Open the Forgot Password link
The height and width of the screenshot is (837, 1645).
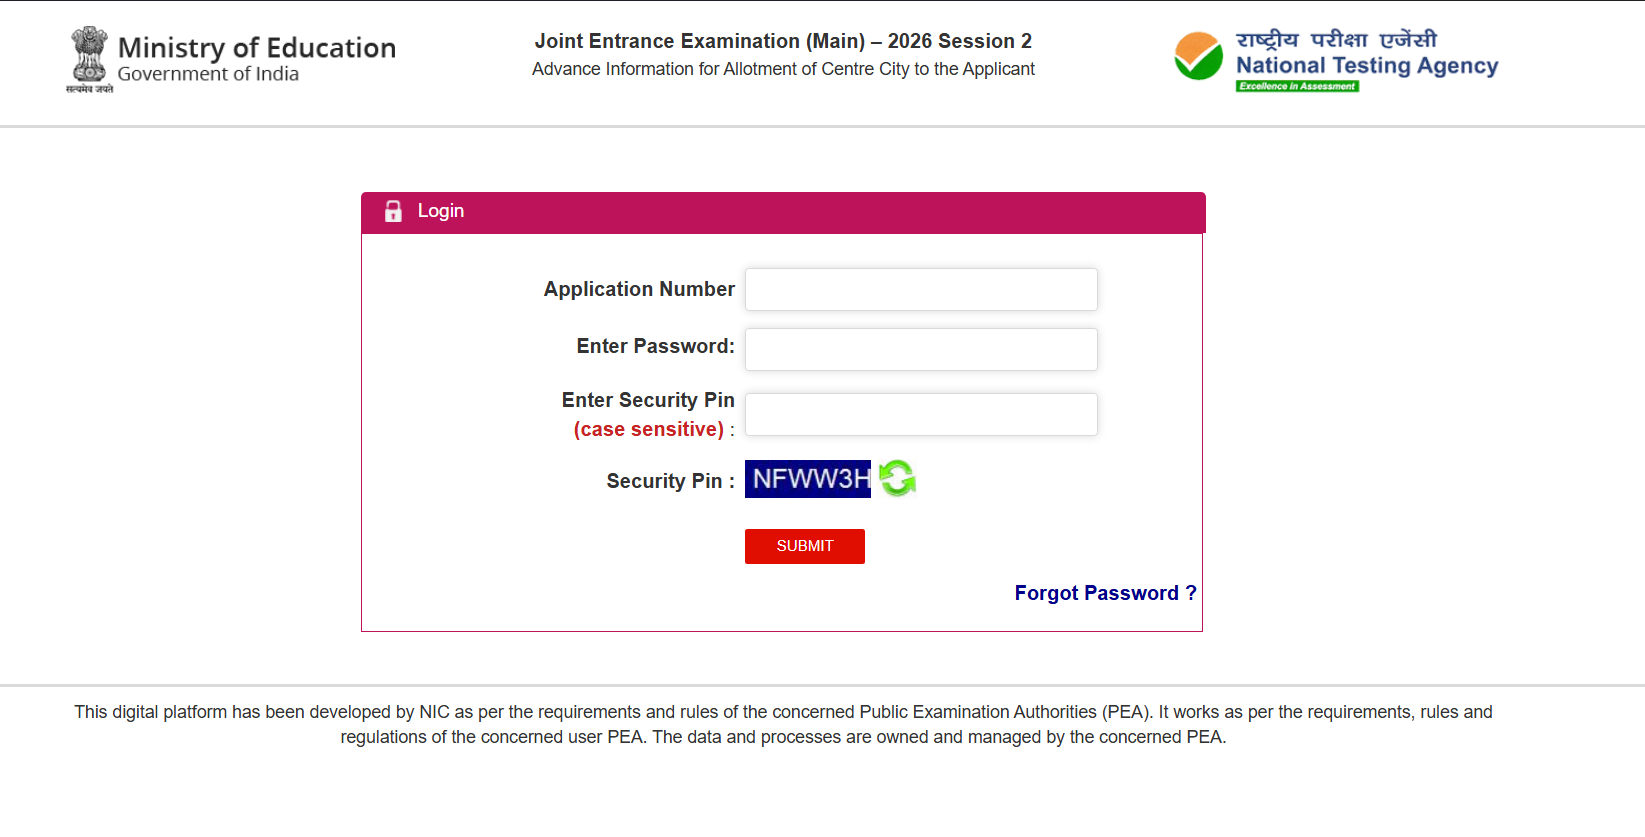1104,593
